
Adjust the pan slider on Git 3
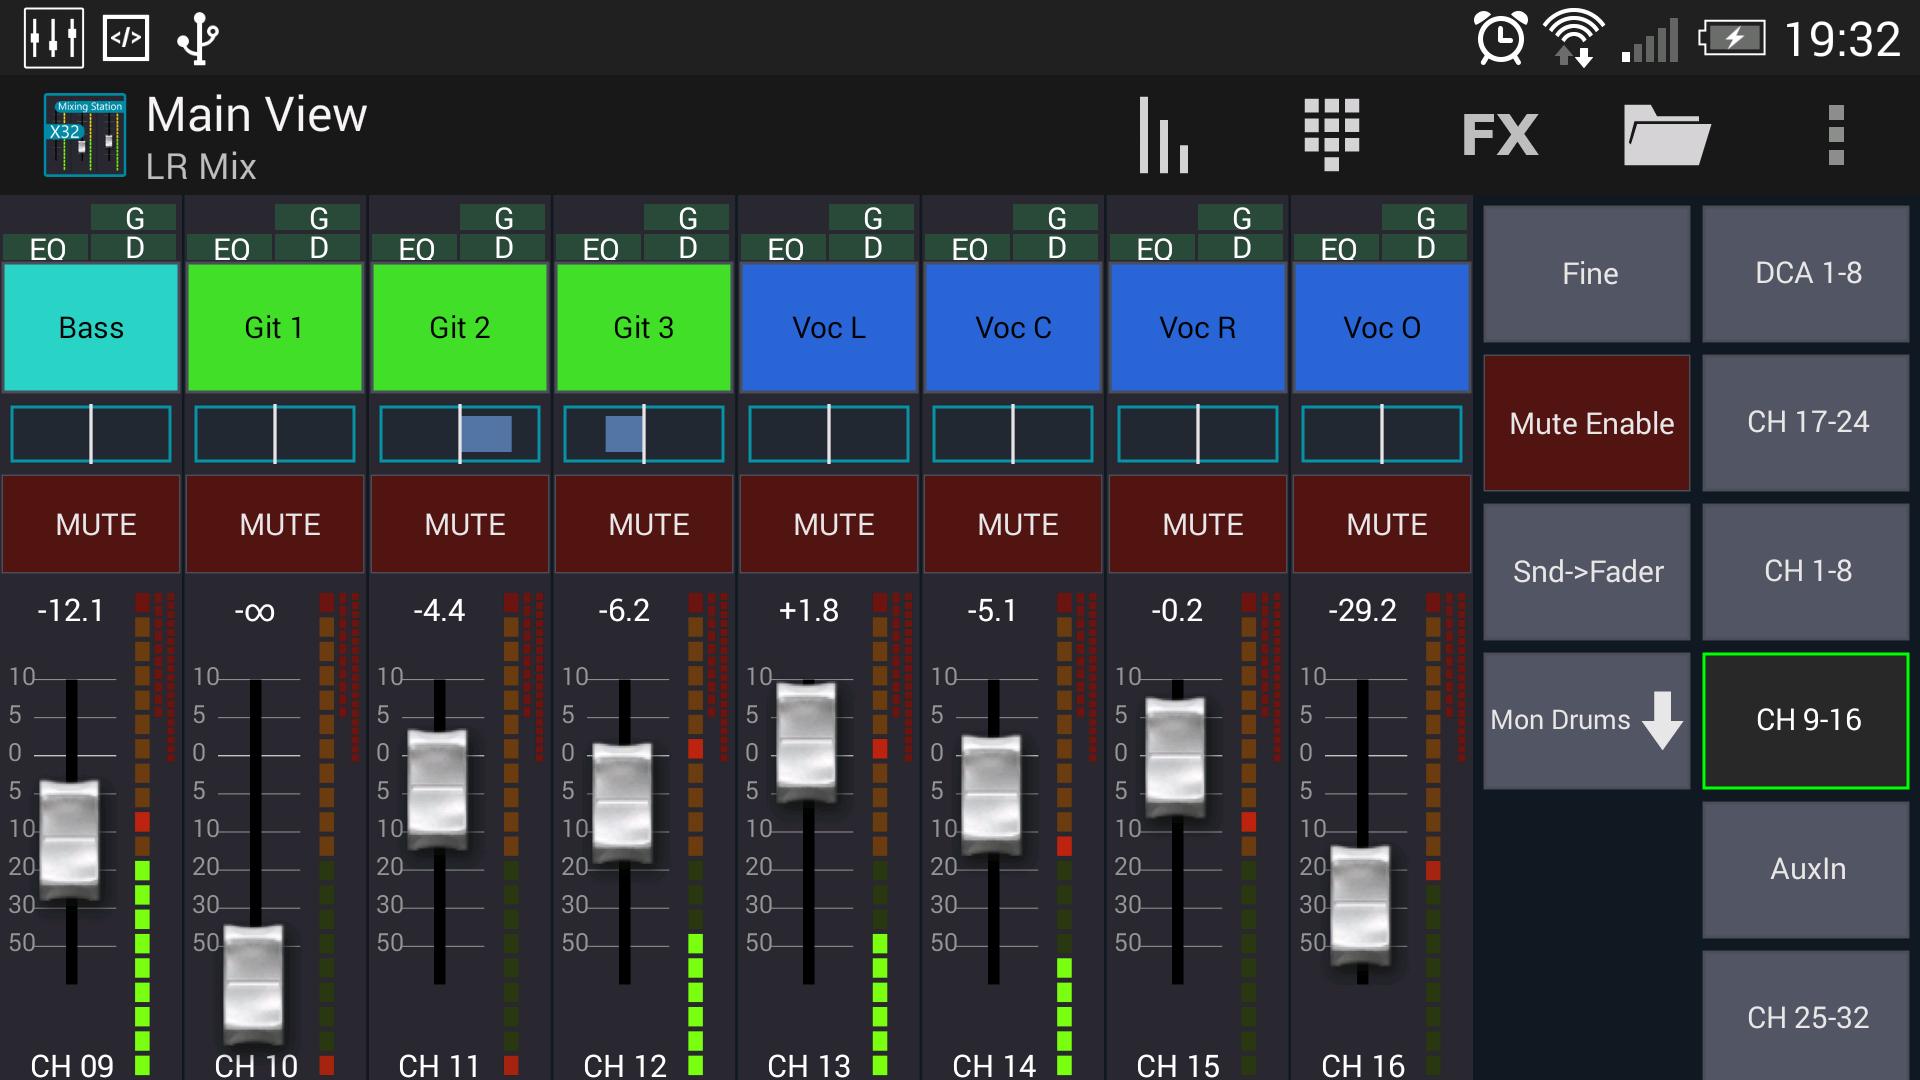point(643,433)
